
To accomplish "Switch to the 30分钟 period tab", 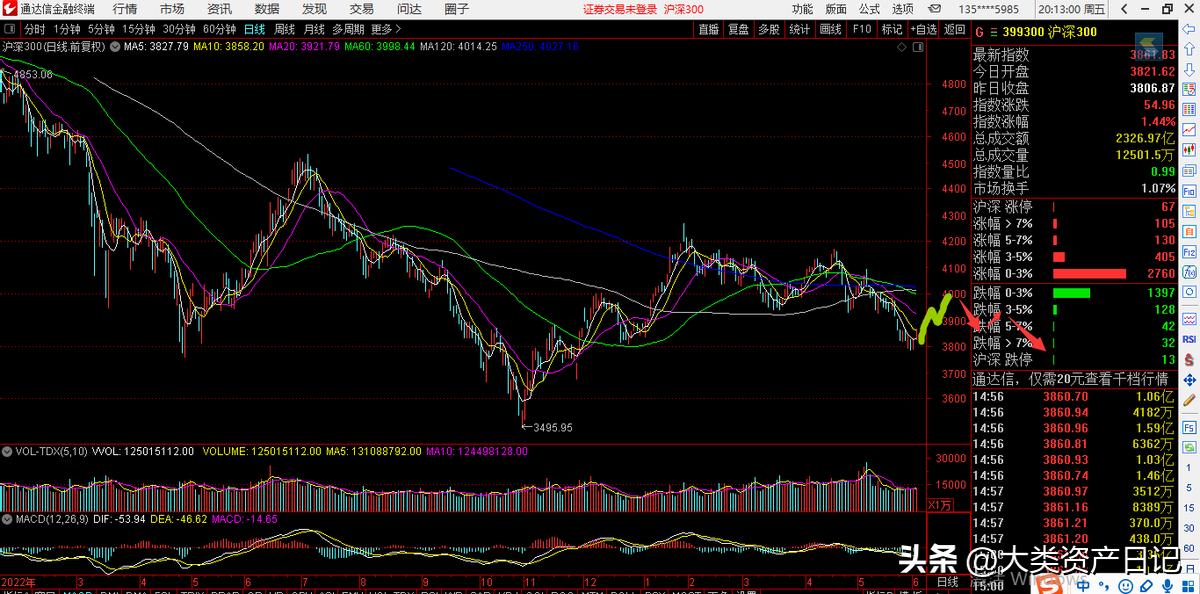I will [179, 30].
